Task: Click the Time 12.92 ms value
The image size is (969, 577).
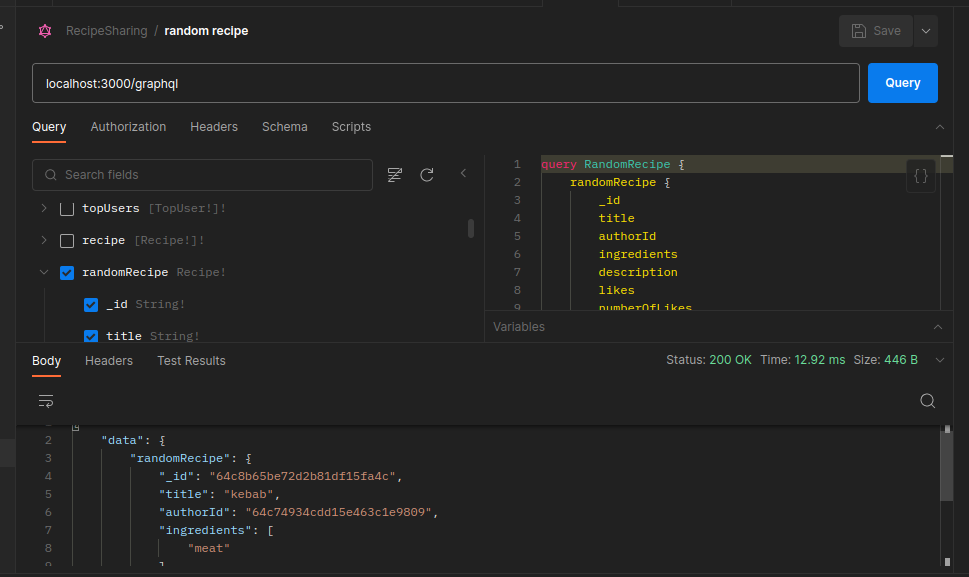Action: tap(819, 360)
